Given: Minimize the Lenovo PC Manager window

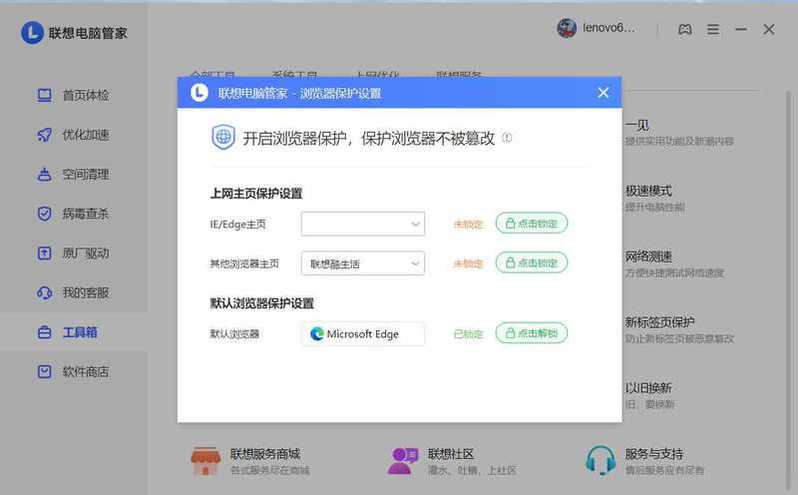Looking at the screenshot, I should 741,30.
